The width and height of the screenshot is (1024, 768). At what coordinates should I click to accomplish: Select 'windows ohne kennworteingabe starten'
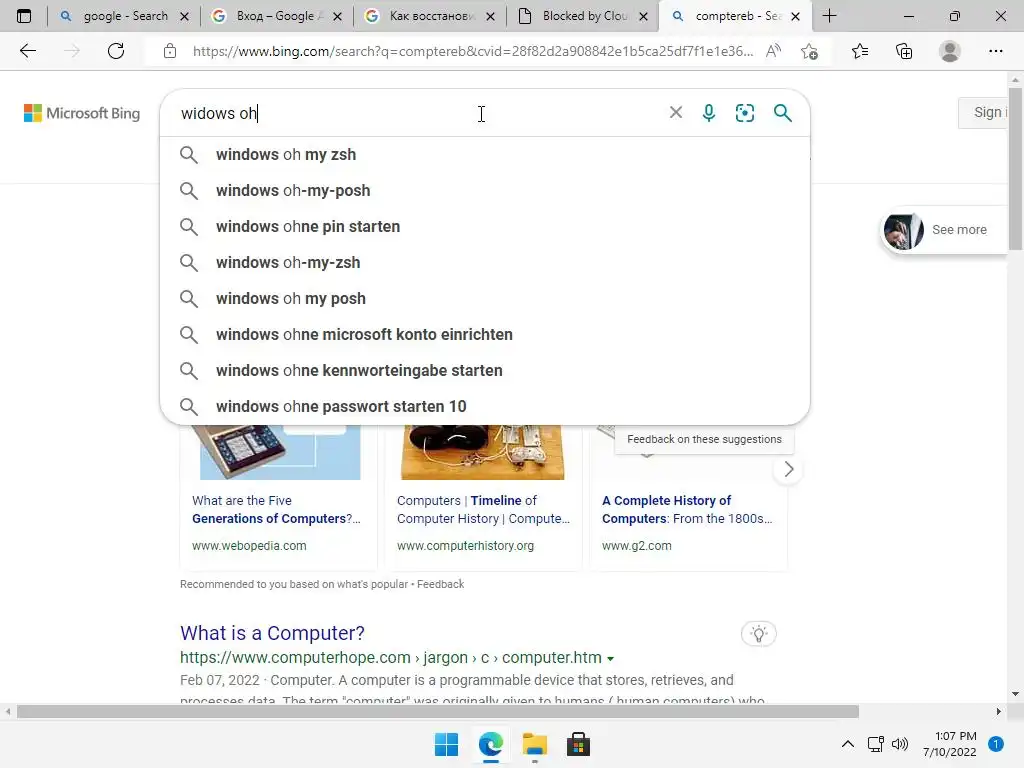pos(485,370)
